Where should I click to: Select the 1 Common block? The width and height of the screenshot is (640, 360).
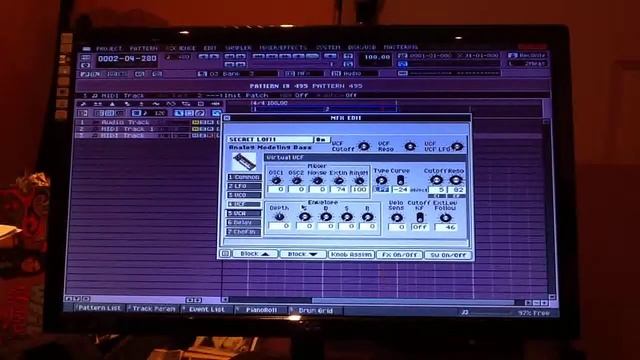click(x=244, y=177)
